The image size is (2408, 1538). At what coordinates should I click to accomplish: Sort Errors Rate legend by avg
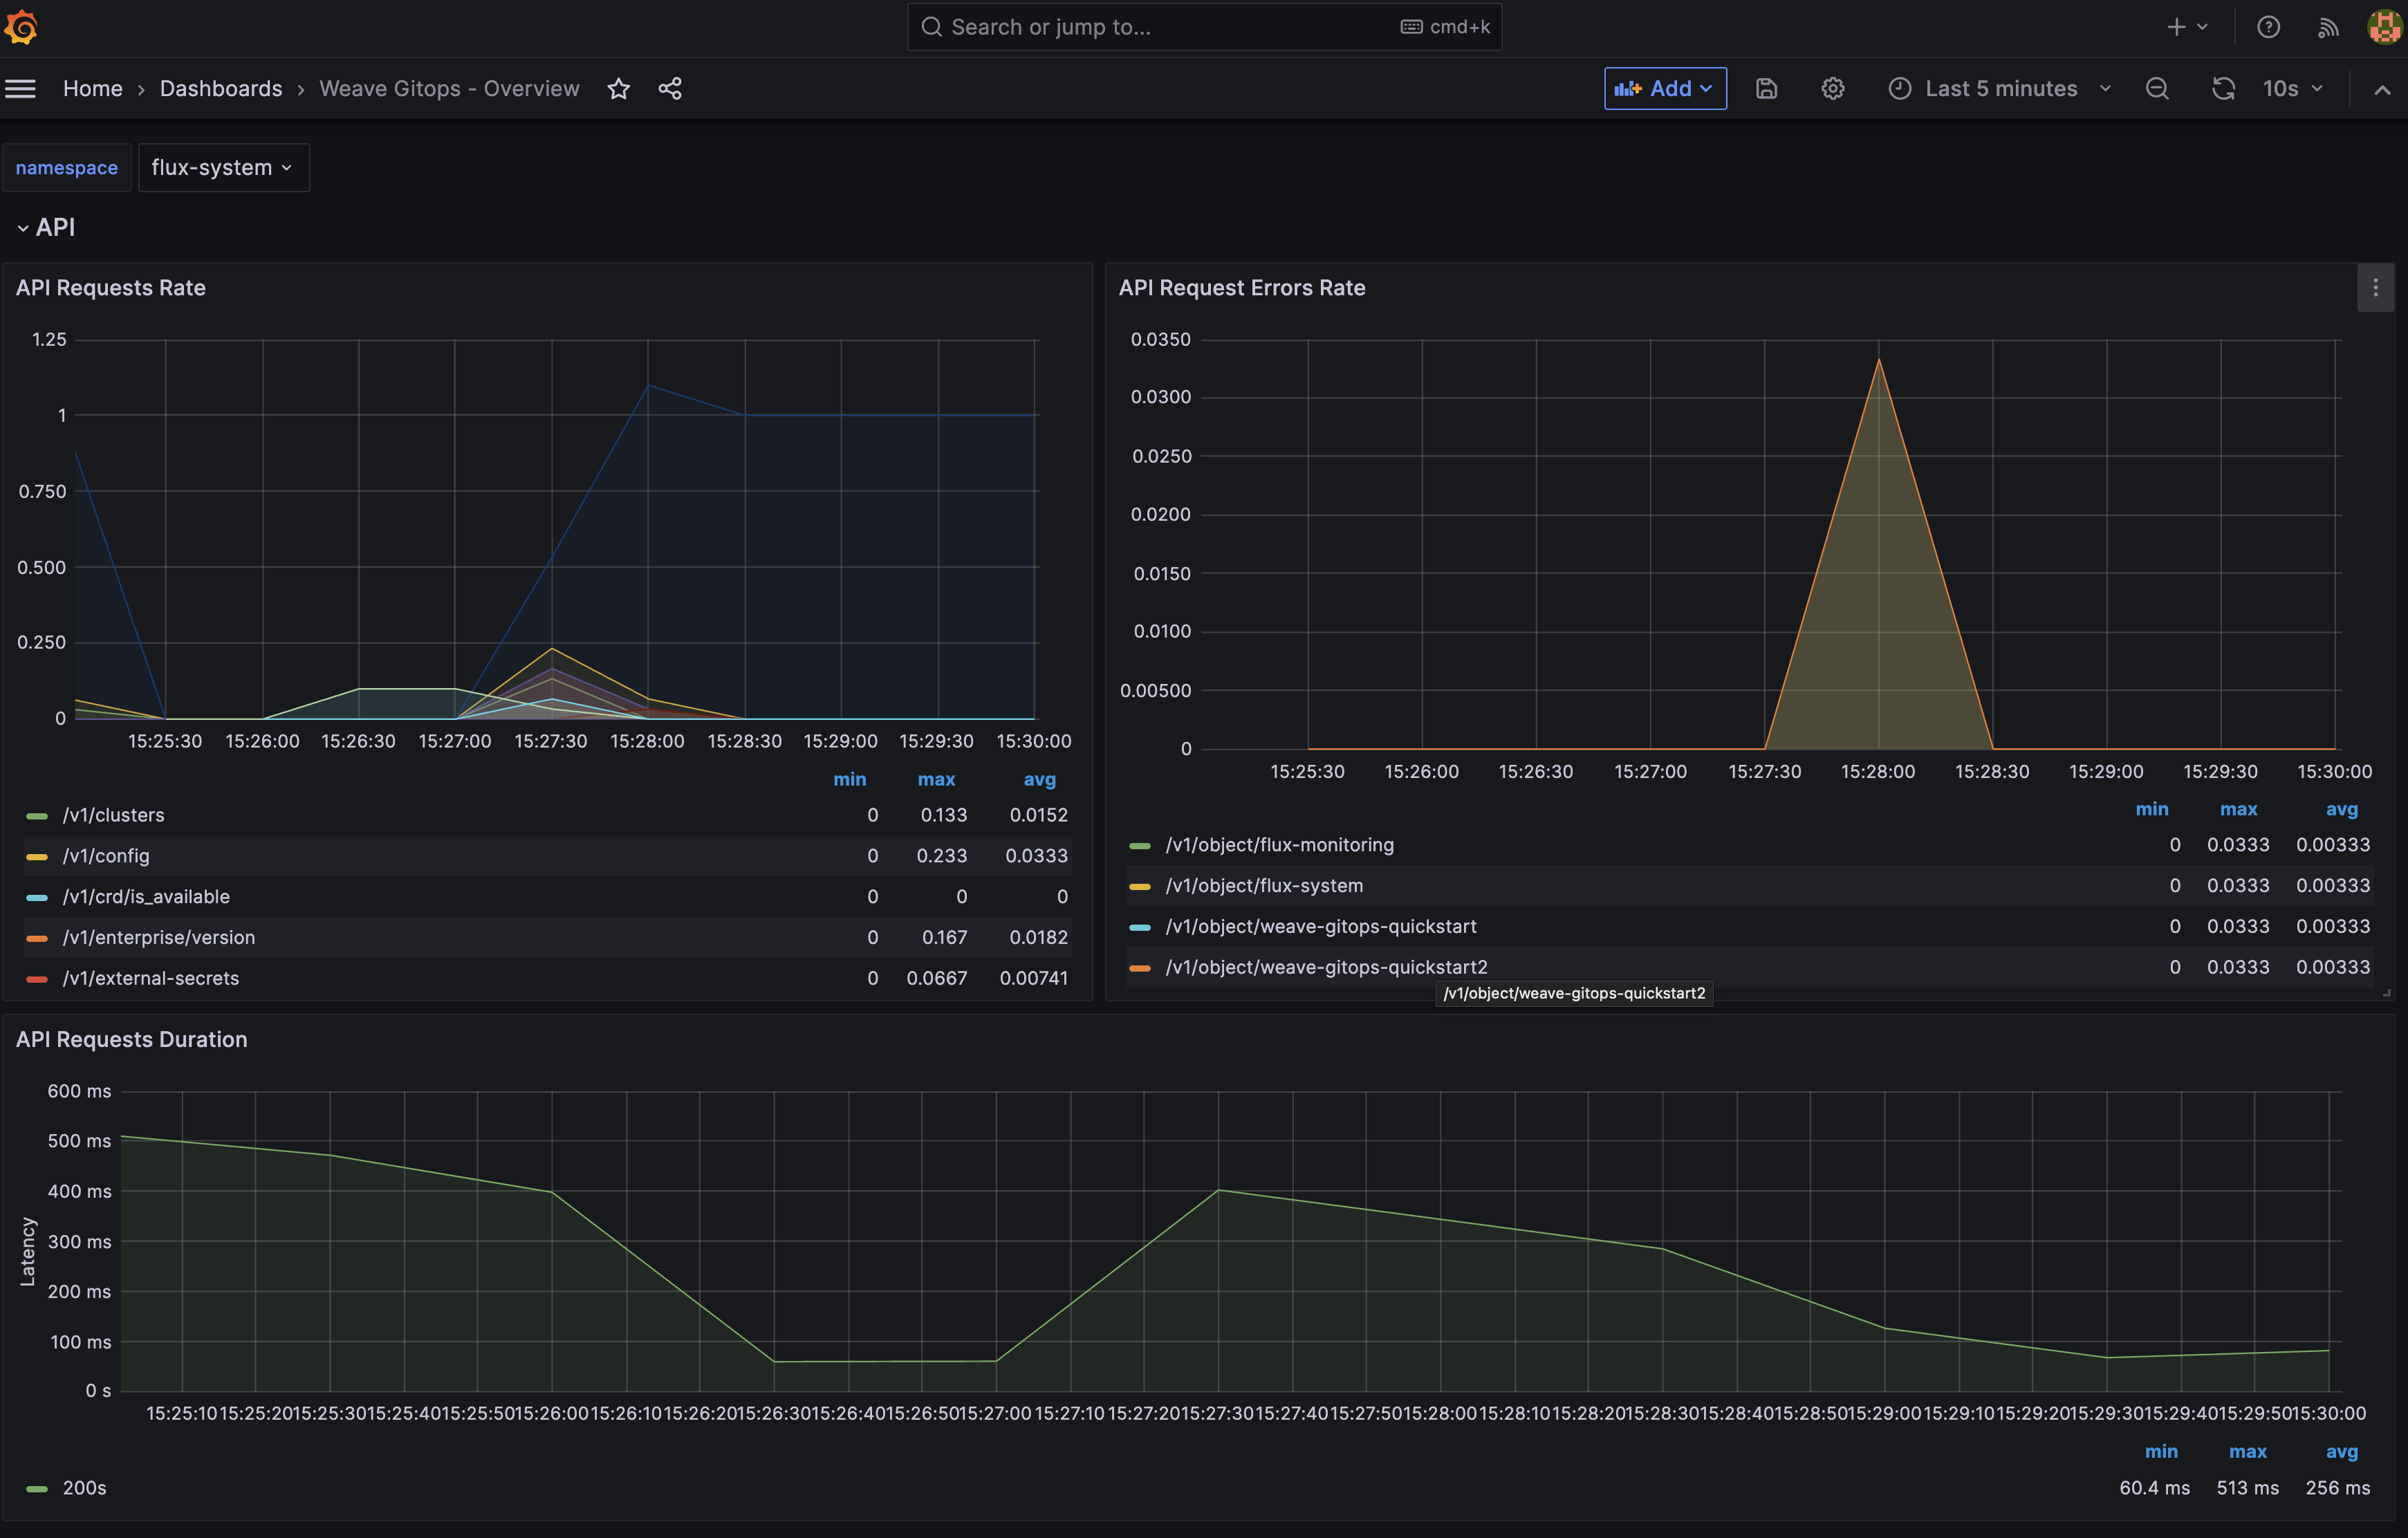2342,810
